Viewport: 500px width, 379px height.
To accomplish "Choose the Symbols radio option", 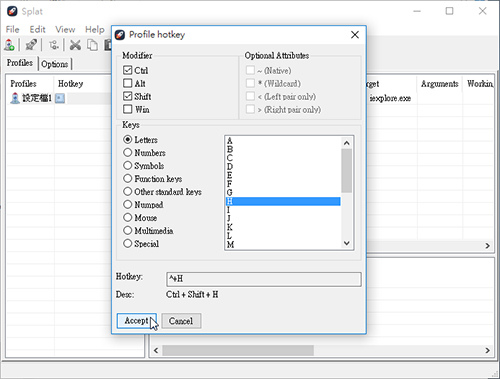I will (128, 165).
